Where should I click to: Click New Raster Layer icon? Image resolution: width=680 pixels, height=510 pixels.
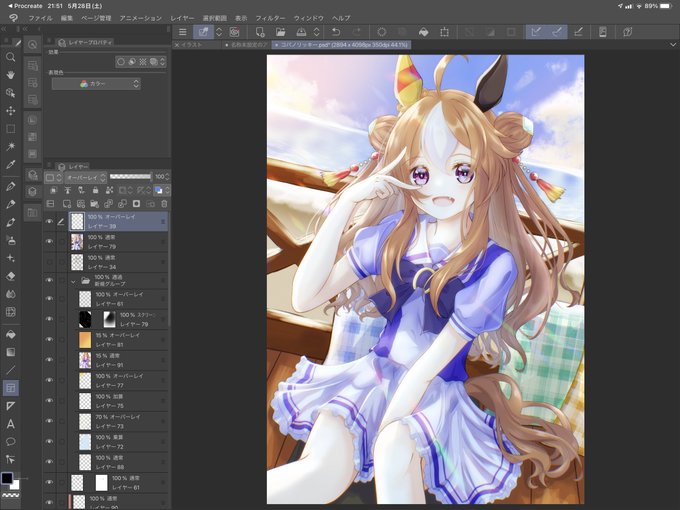(66, 204)
